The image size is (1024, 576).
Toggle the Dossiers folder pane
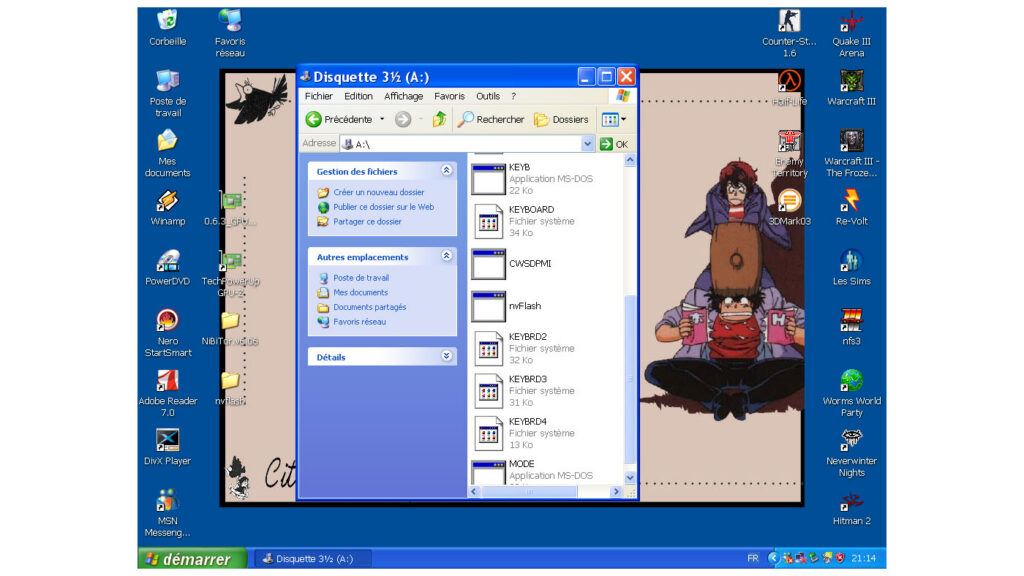(561, 119)
